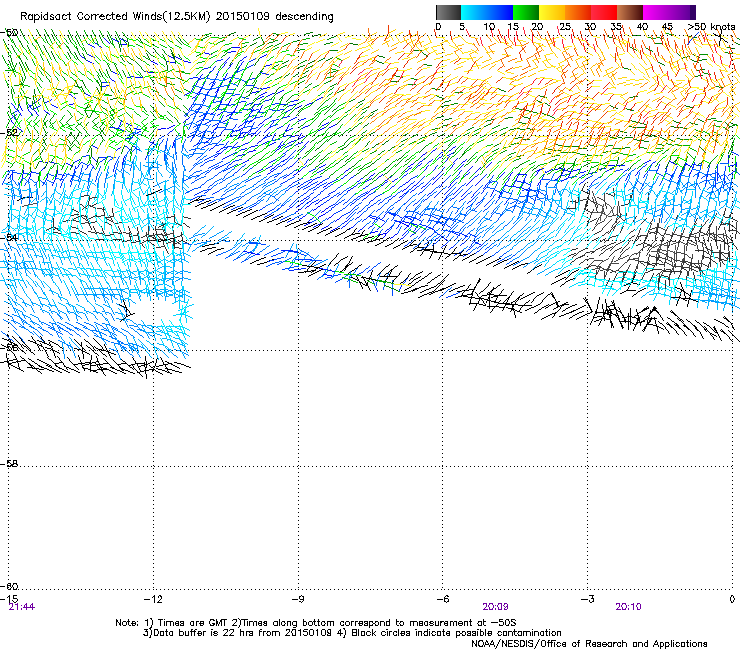740x650 pixels.
Task: Click the yellow 20-25 knots legend swatch
Action: point(552,12)
